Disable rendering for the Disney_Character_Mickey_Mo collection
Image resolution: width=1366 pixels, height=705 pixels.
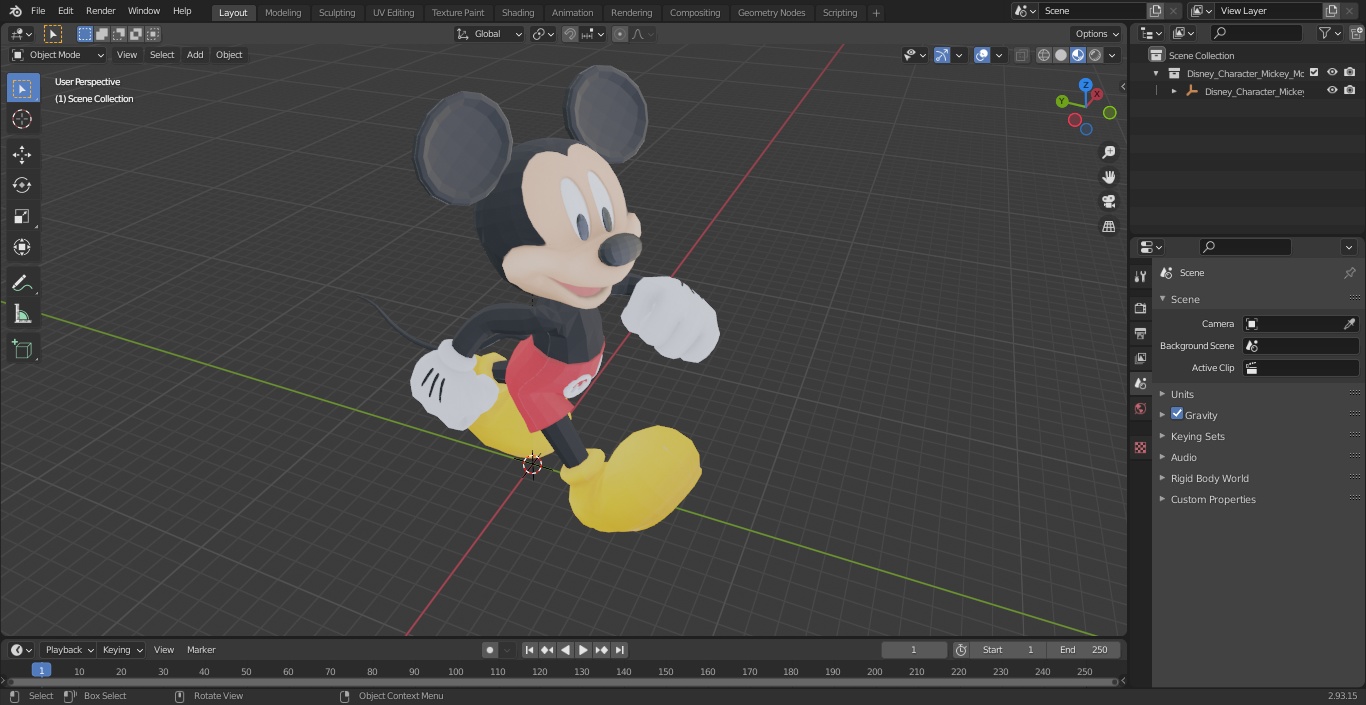1350,72
